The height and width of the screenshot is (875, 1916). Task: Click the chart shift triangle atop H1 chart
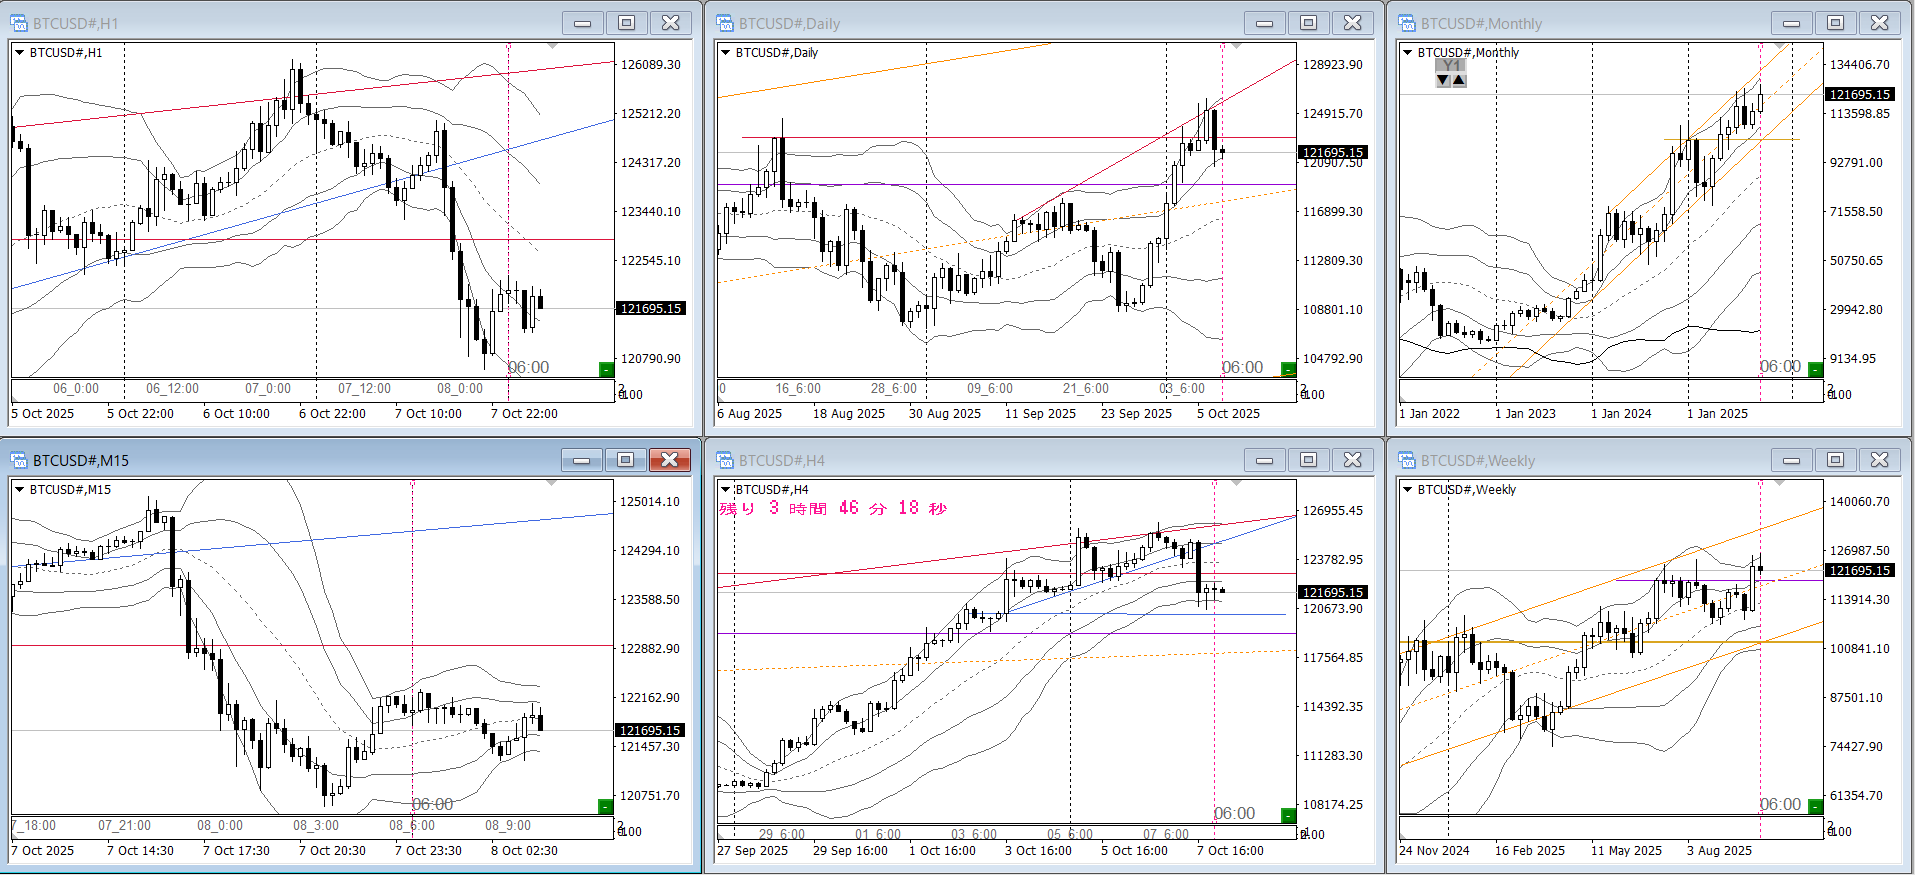552,46
